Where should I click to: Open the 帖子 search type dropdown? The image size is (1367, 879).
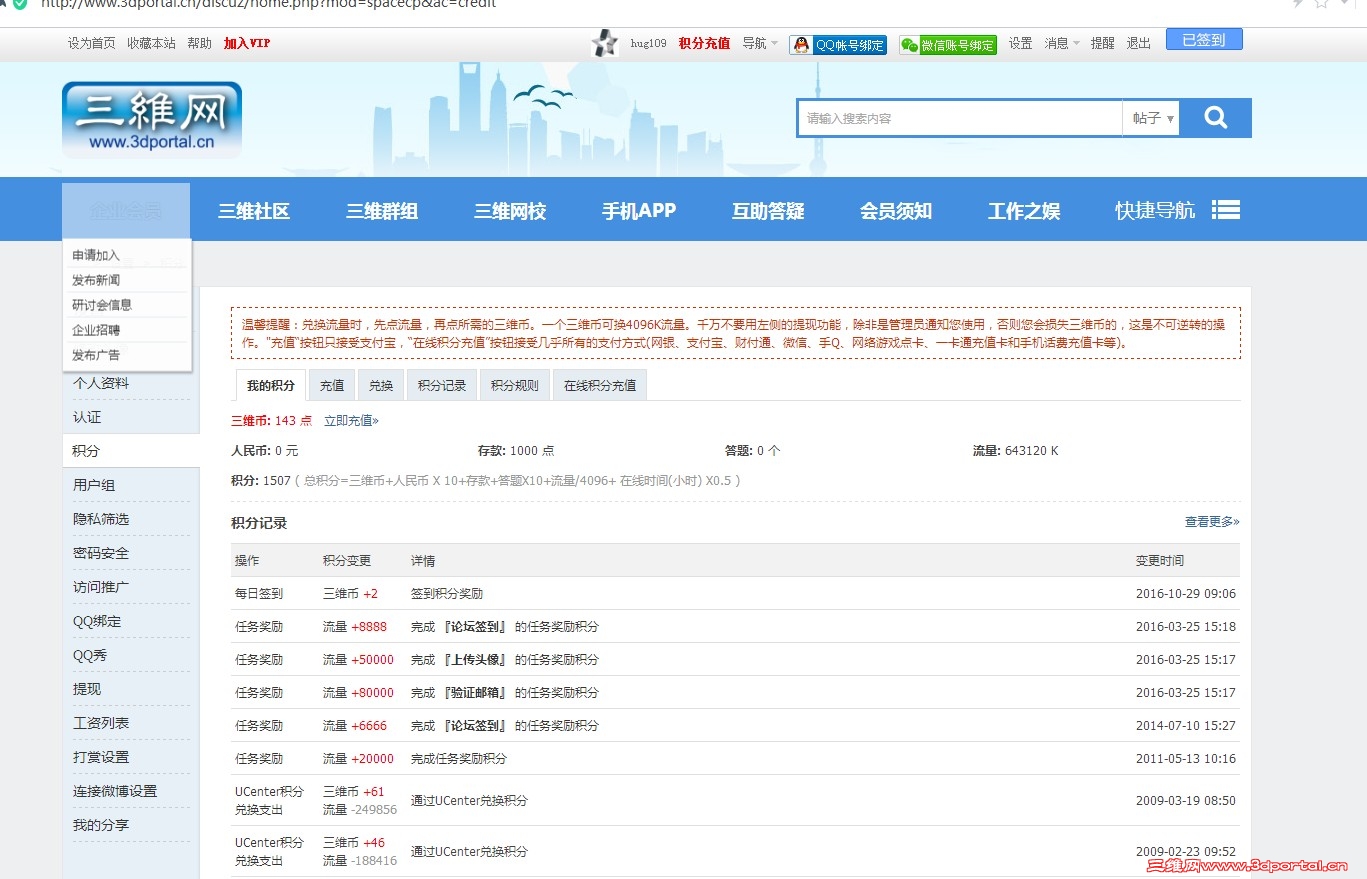click(1152, 118)
